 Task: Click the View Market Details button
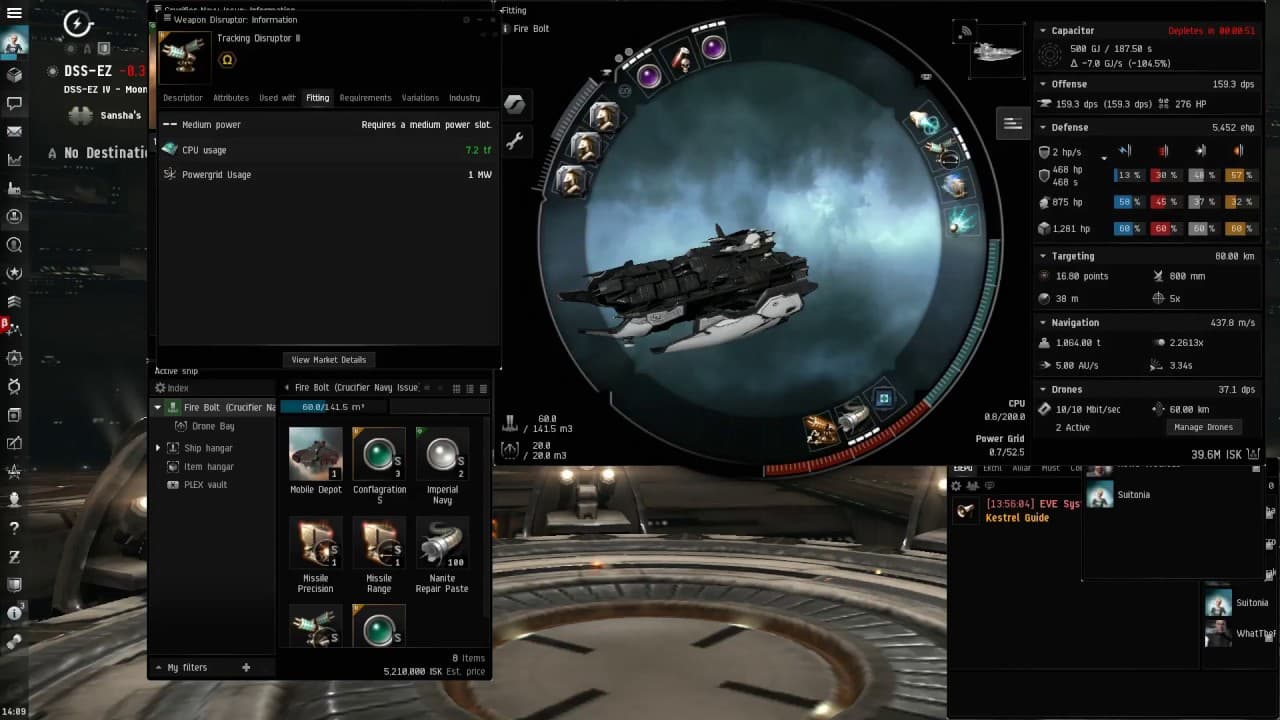coord(329,359)
